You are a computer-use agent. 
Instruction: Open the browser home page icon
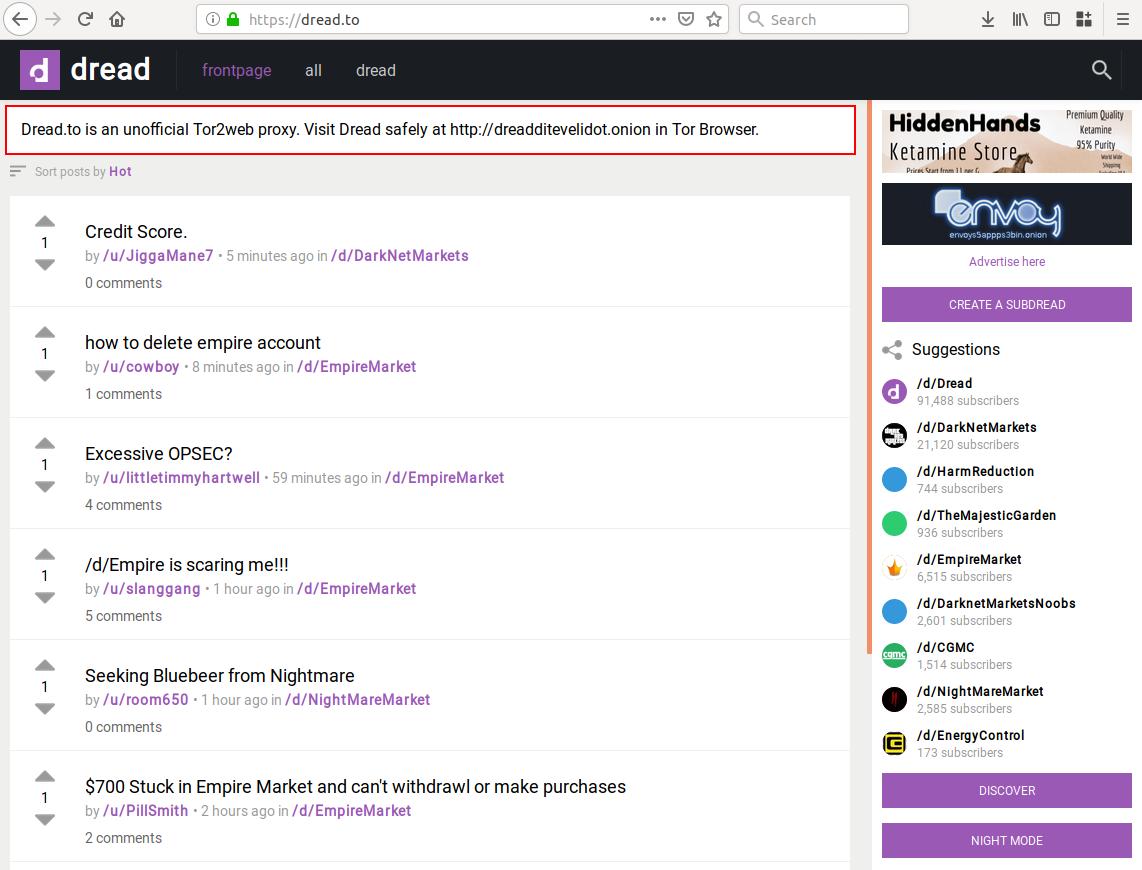click(117, 20)
